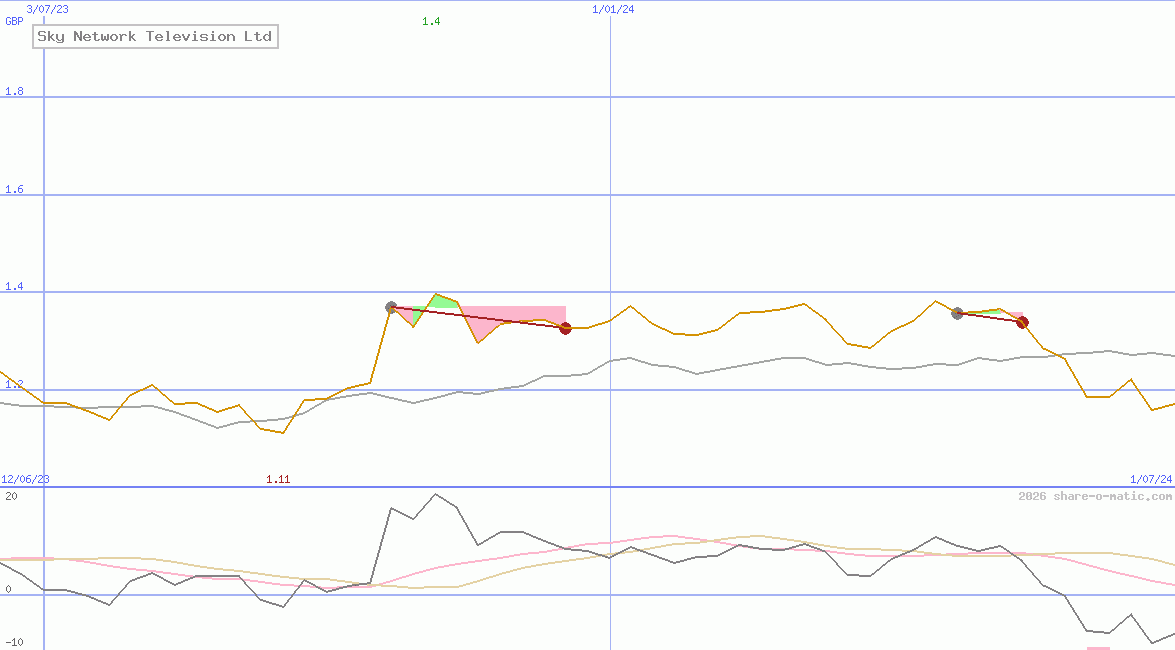Click the 3/07/23 date label
The width and height of the screenshot is (1175, 650).
coord(47,9)
